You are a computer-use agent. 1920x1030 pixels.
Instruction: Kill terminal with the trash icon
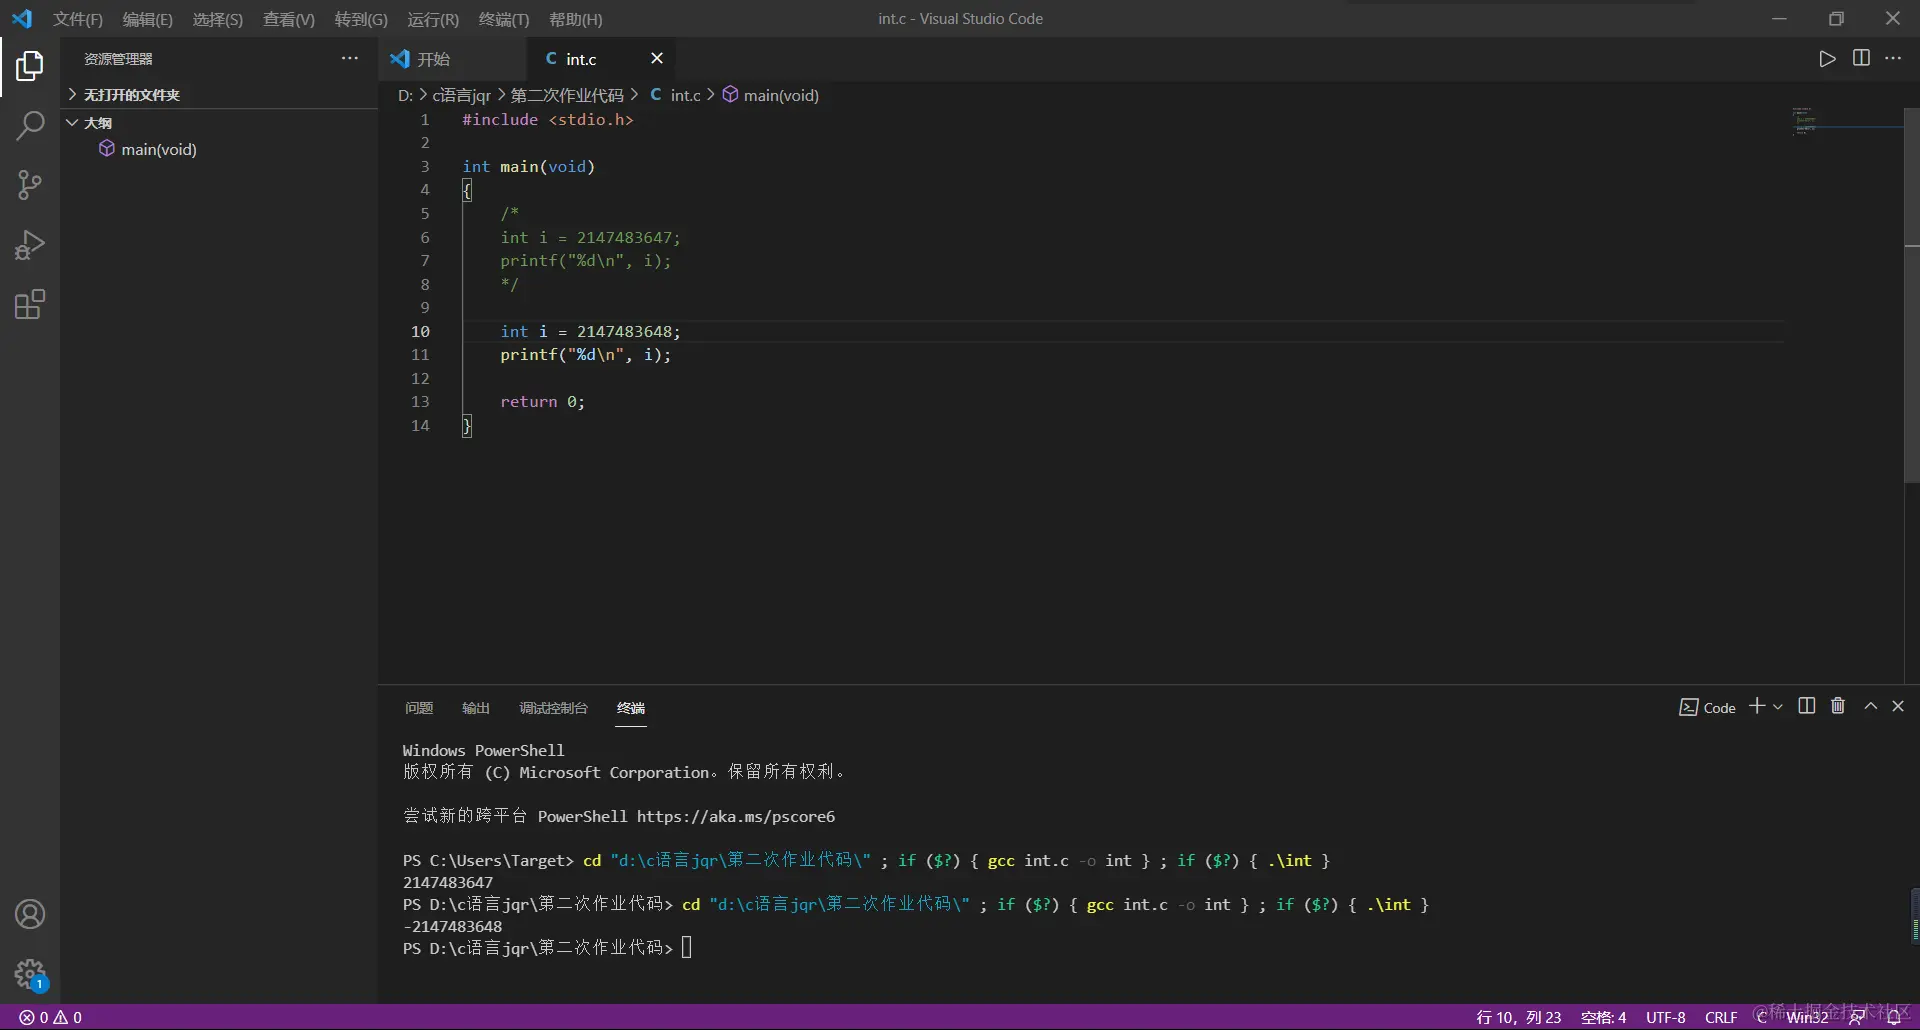(x=1838, y=706)
